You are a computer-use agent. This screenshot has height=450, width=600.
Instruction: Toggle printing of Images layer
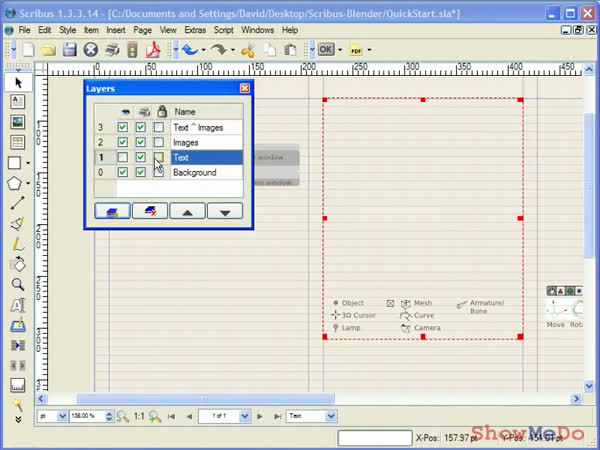(141, 142)
